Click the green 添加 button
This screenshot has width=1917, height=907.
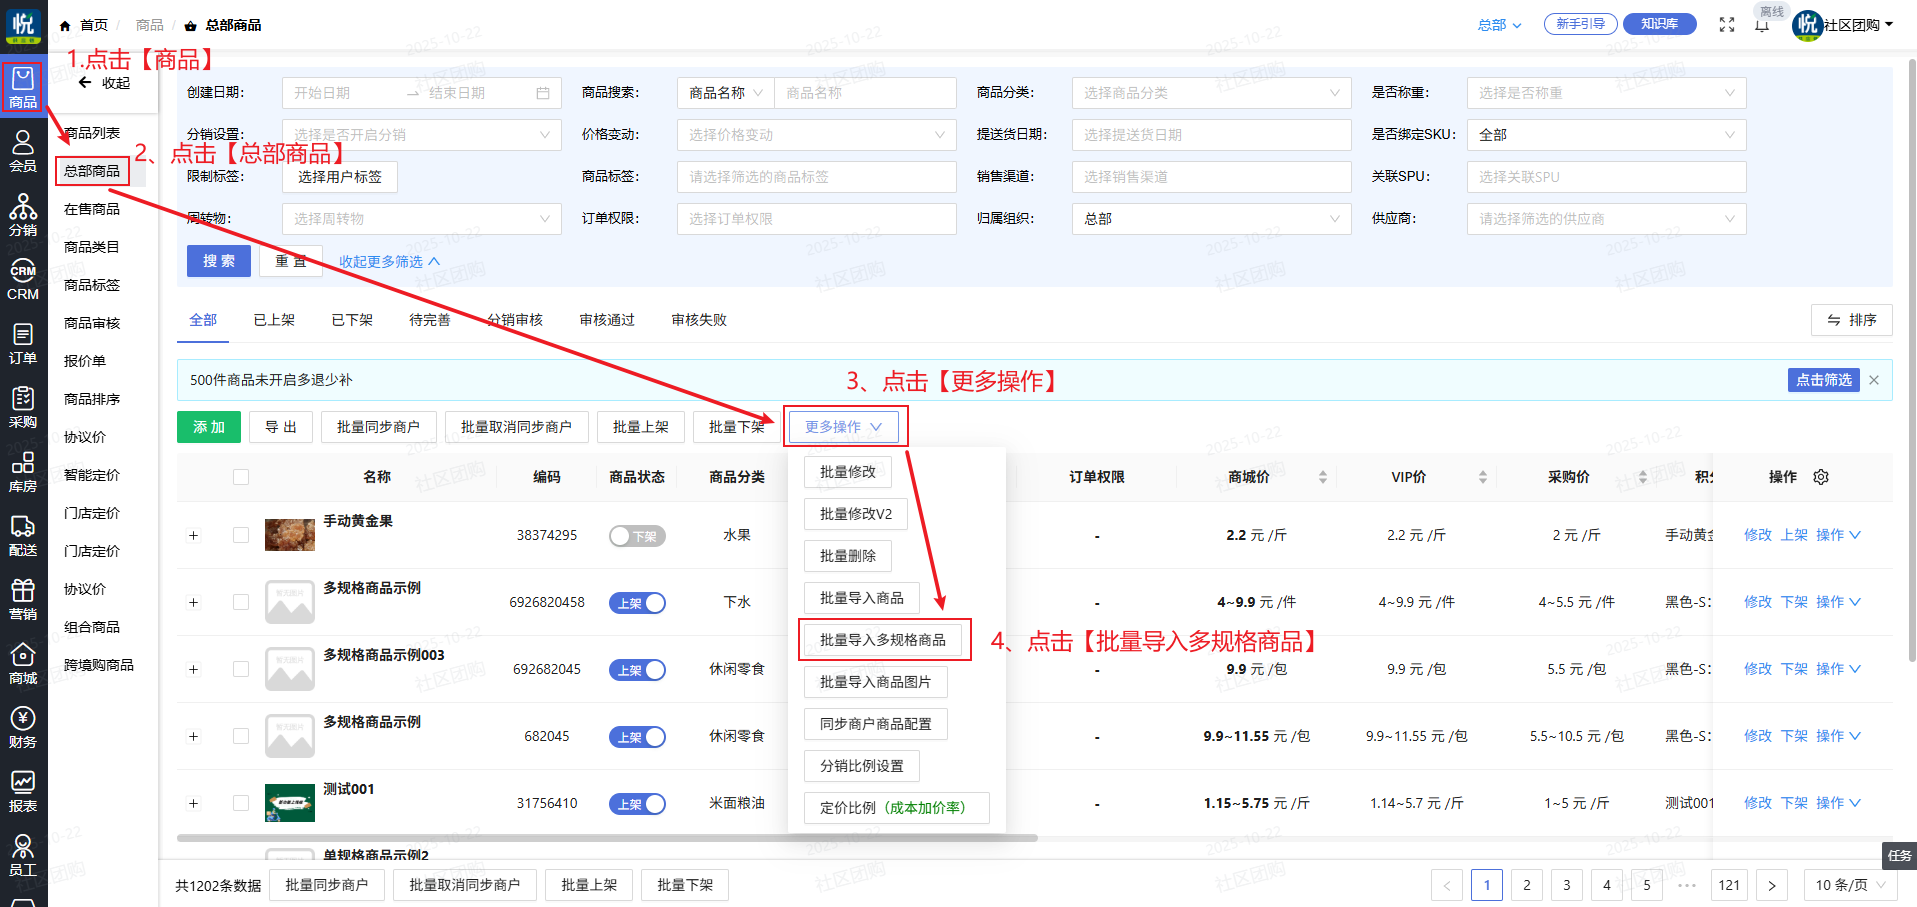tap(209, 427)
